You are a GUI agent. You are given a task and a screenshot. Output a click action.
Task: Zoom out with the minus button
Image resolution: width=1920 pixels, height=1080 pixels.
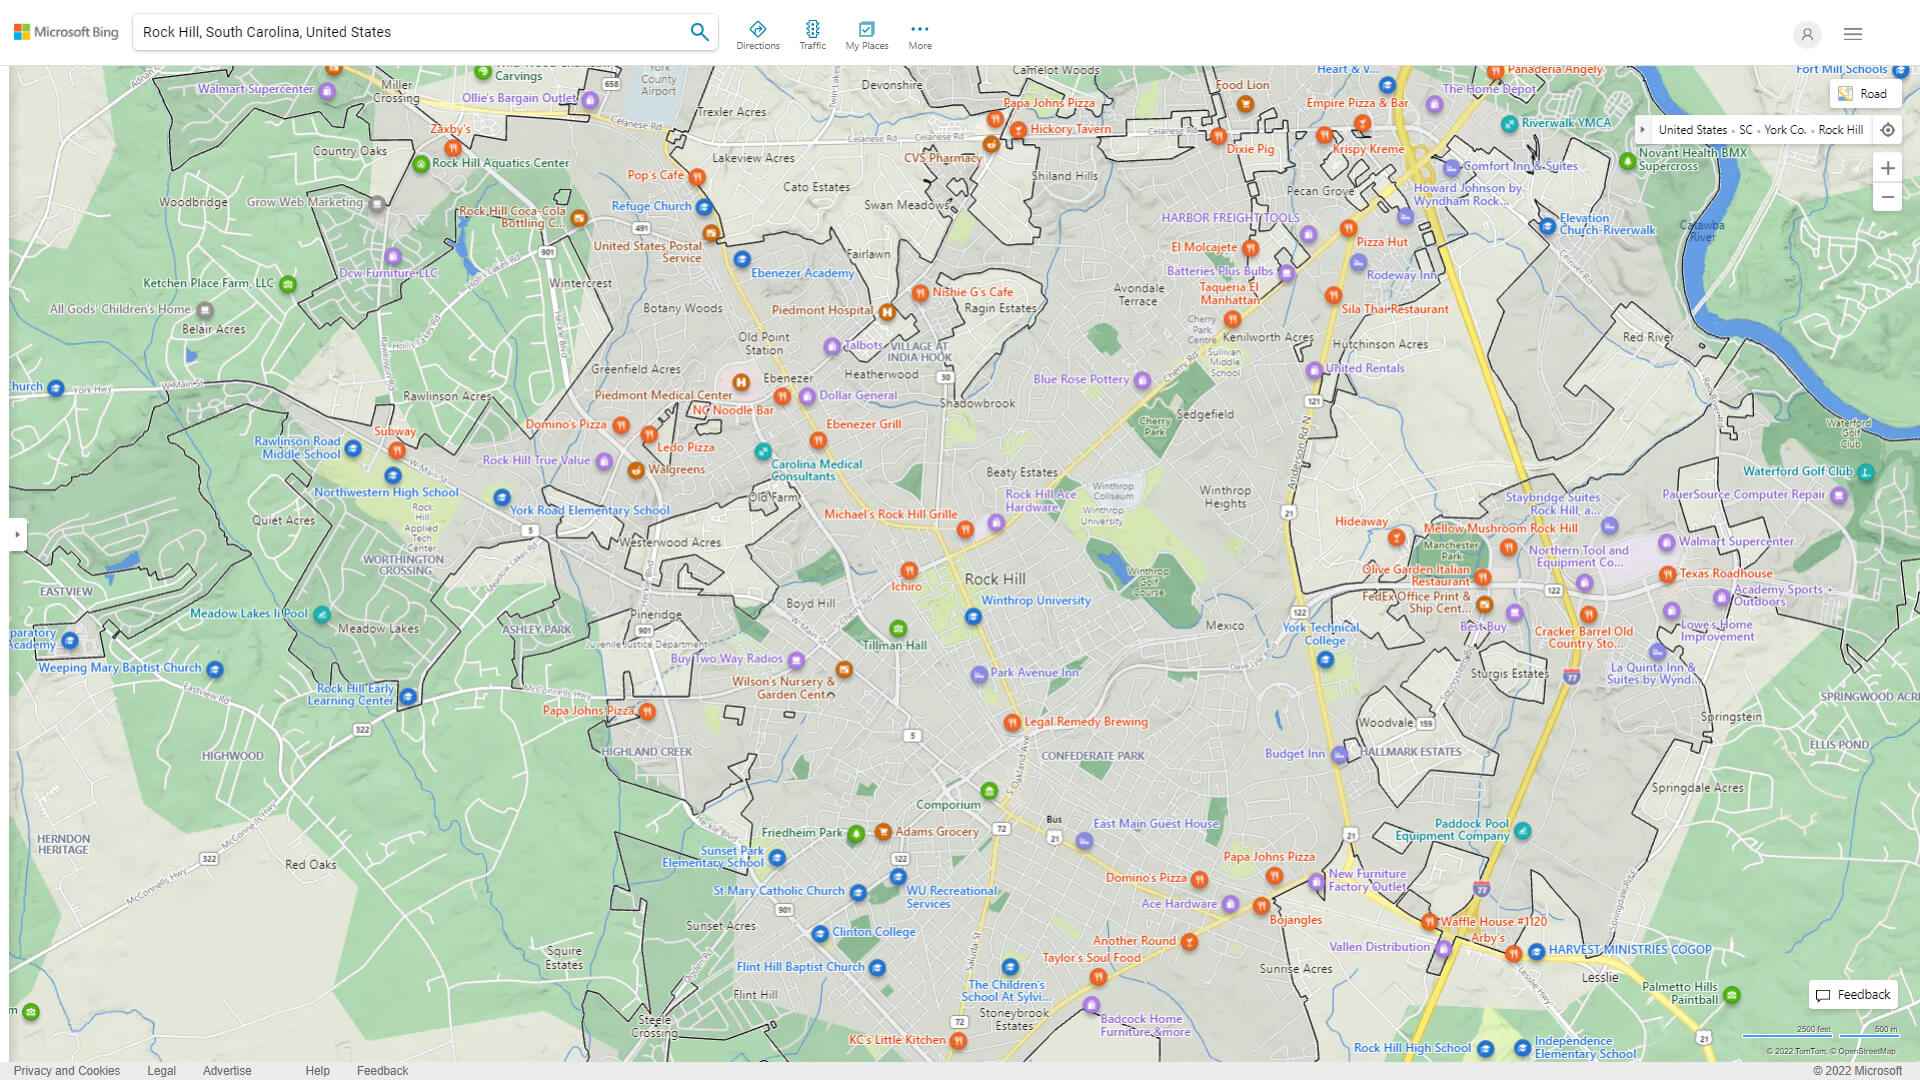click(x=1887, y=197)
